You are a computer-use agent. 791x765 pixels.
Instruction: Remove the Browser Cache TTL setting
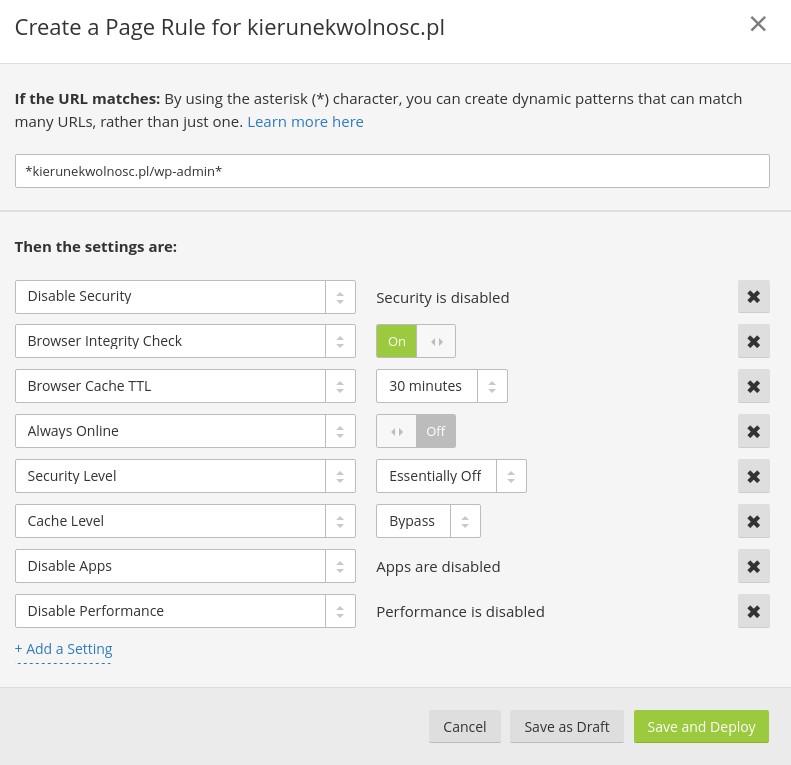tap(753, 387)
